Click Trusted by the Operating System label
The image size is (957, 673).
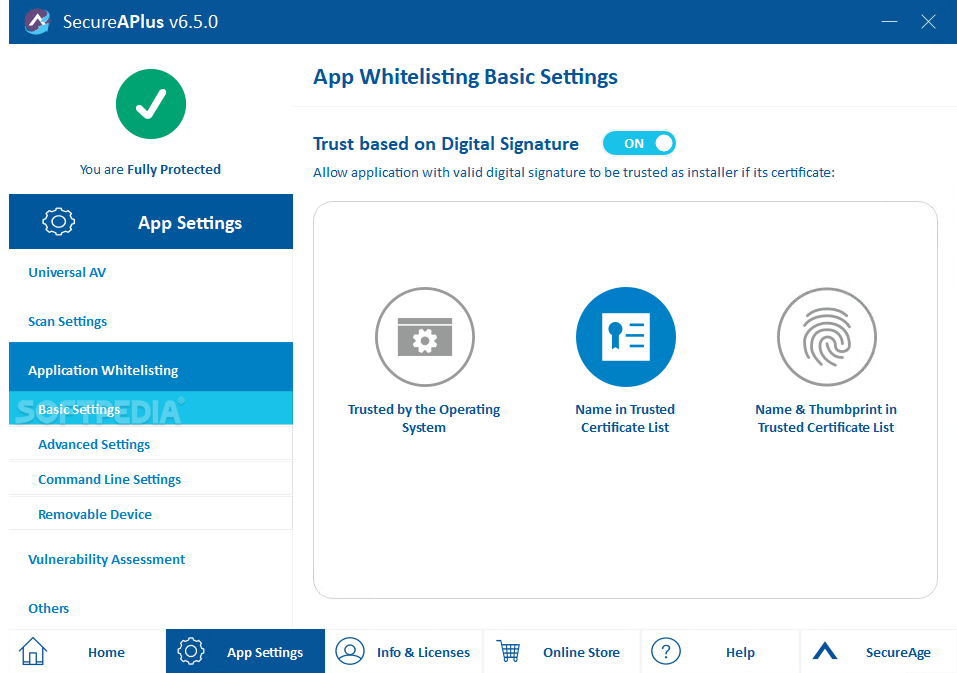(424, 418)
